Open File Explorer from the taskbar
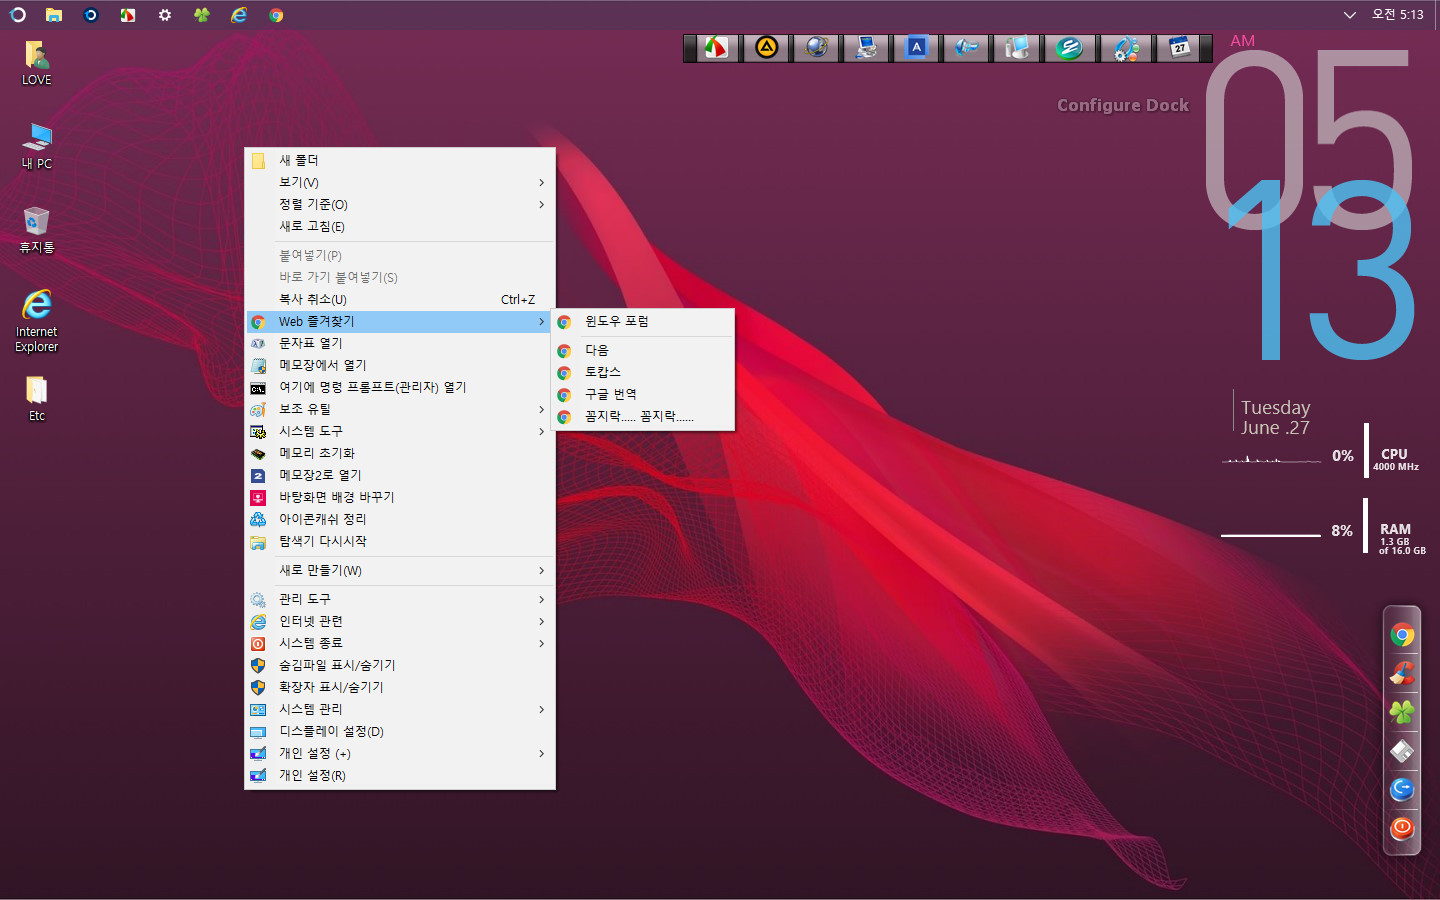The width and height of the screenshot is (1440, 900). (54, 15)
